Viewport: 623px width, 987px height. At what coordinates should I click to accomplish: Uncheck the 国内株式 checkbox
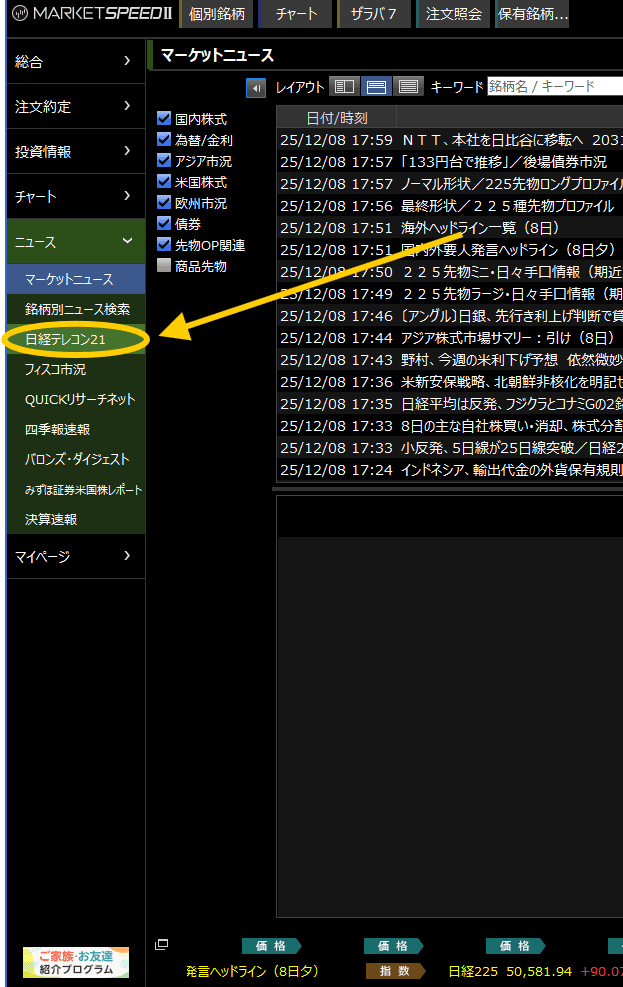click(x=164, y=118)
